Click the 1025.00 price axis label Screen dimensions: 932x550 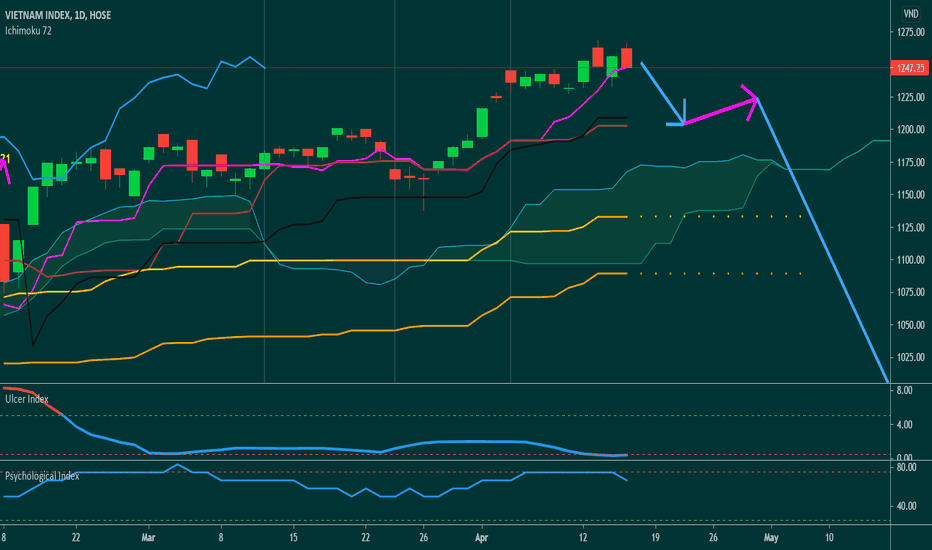(x=911, y=357)
